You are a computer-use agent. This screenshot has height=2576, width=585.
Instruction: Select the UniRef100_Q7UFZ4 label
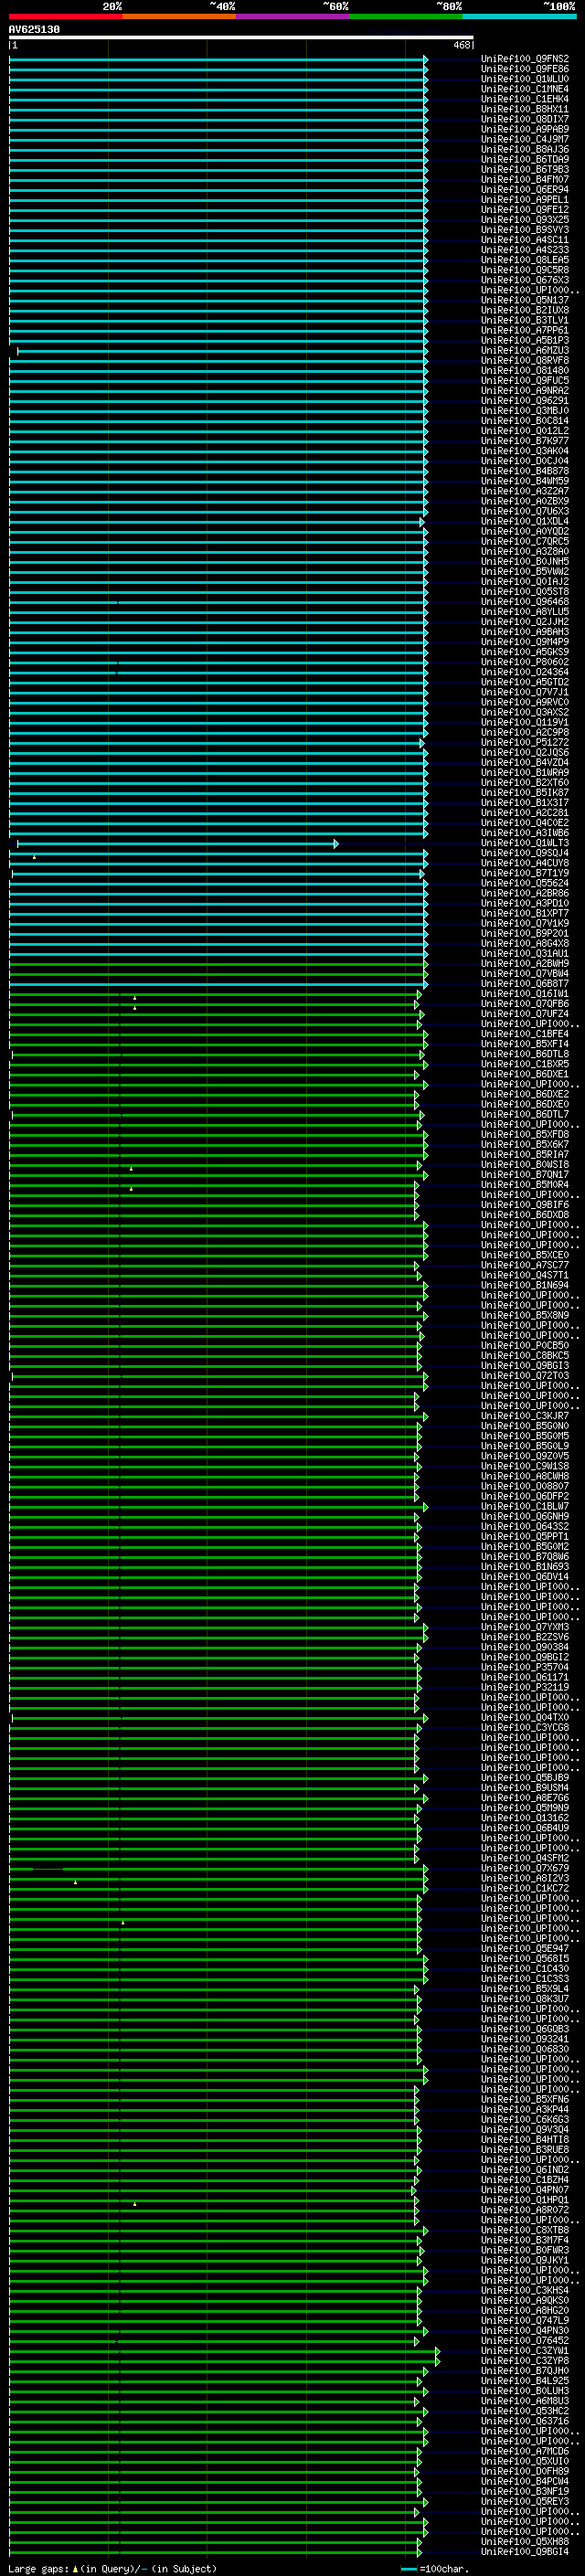tap(525, 1014)
